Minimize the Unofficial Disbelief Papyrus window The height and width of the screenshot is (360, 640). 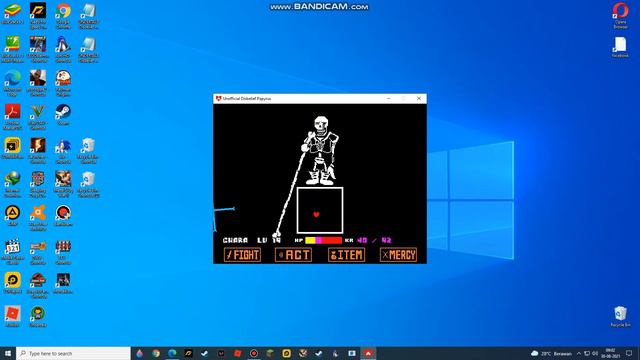(389, 98)
